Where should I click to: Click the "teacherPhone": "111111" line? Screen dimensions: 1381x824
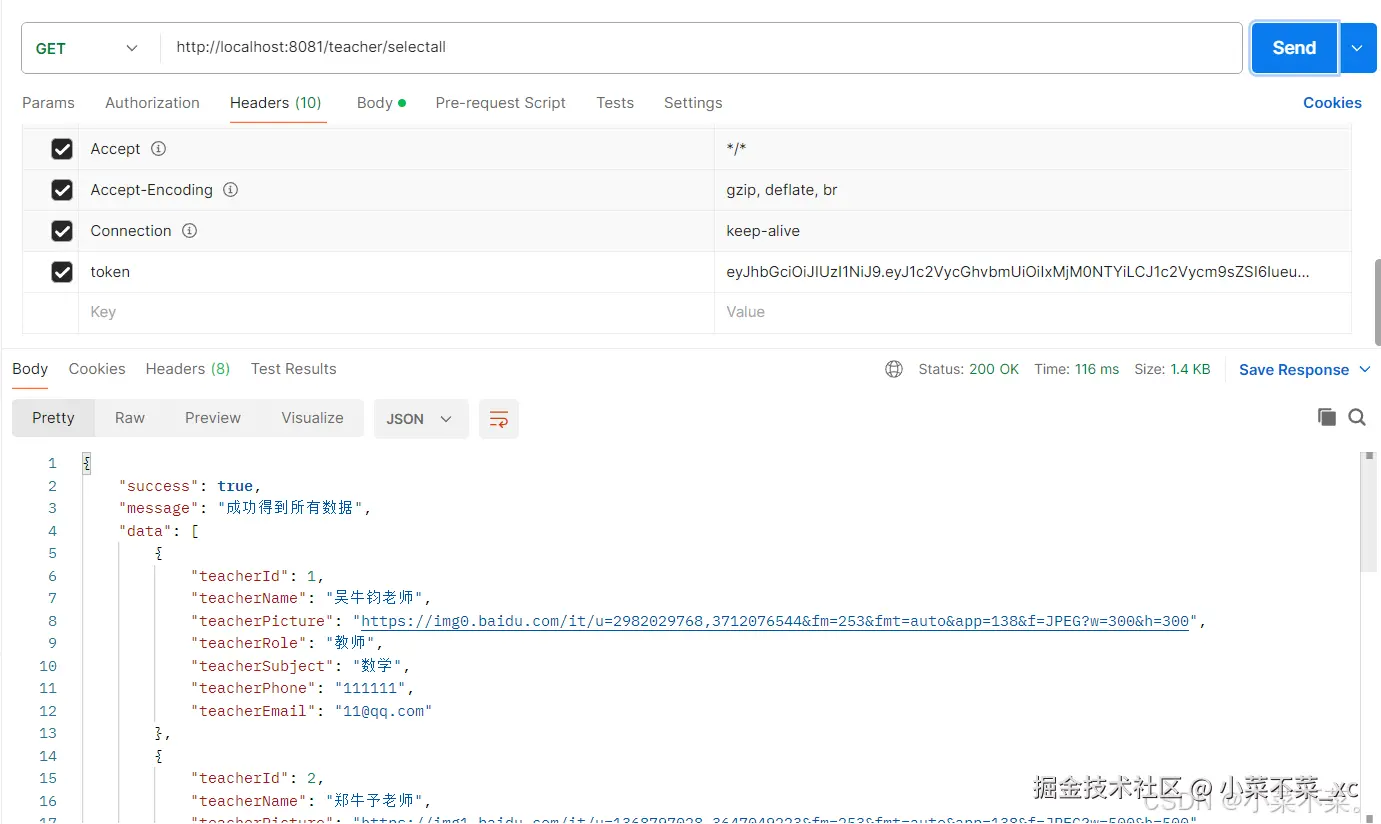tap(303, 688)
